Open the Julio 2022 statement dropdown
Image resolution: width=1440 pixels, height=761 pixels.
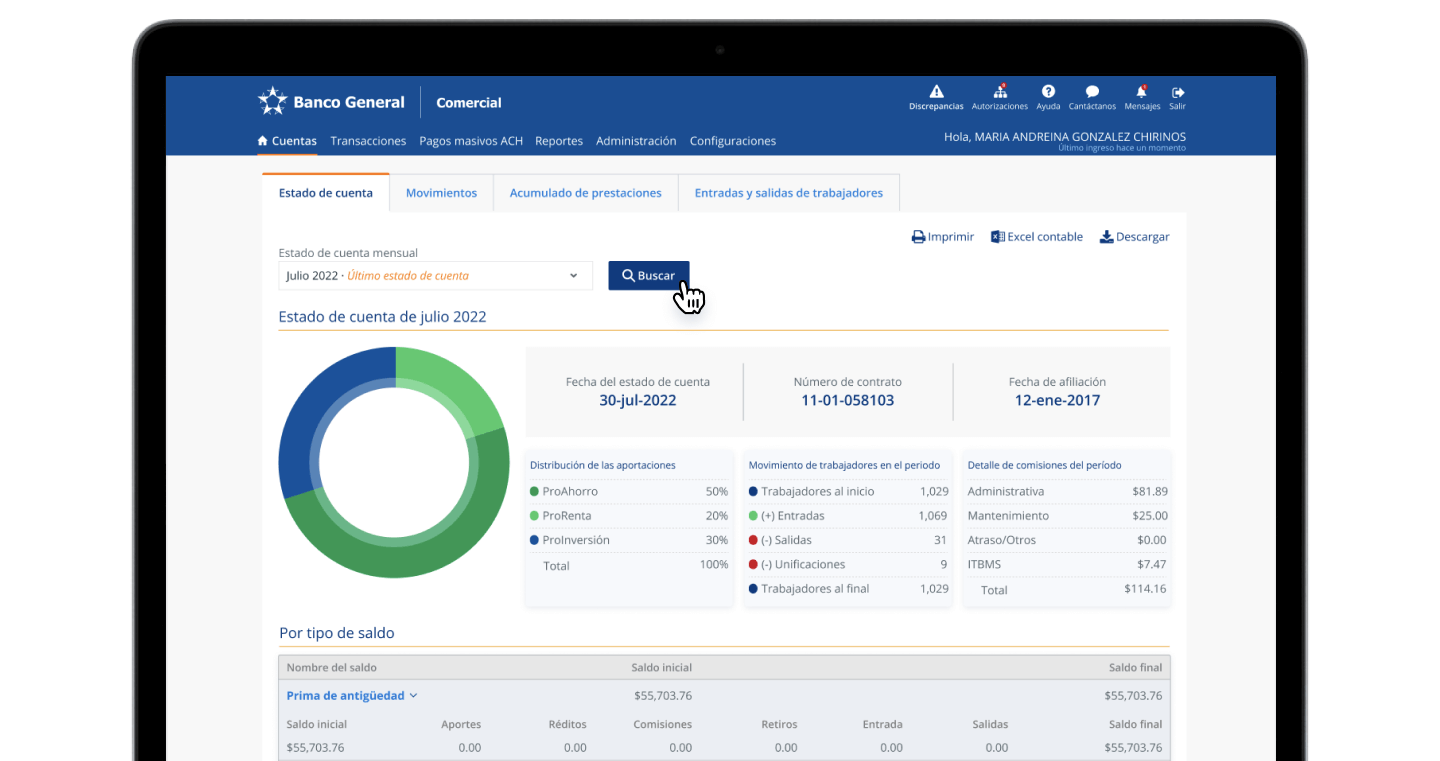point(436,276)
